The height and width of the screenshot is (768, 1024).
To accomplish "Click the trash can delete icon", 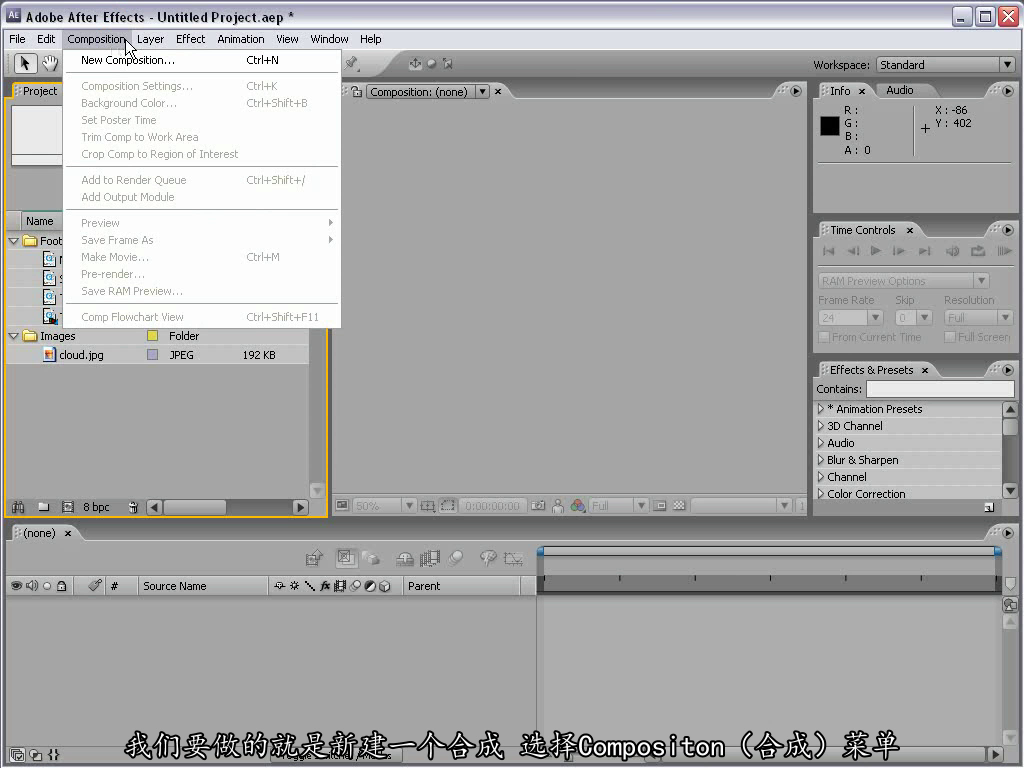I will pyautogui.click(x=133, y=507).
